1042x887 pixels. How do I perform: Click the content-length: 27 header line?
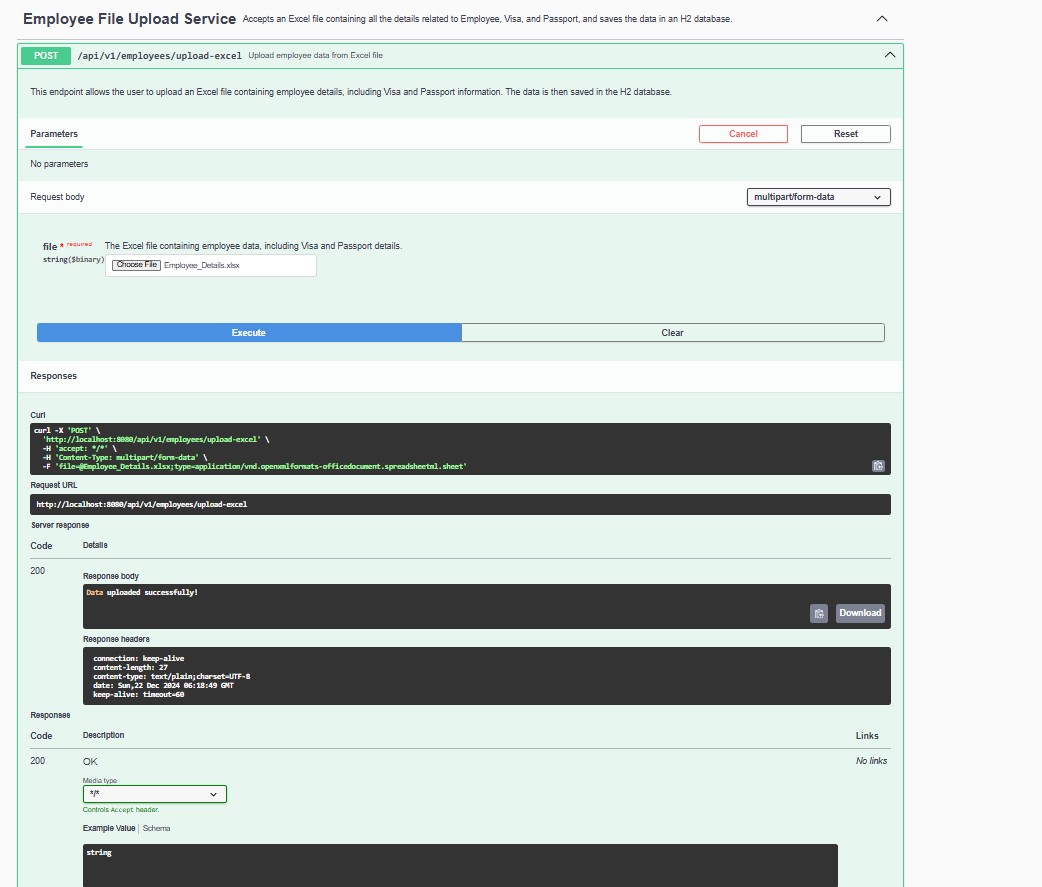point(130,667)
